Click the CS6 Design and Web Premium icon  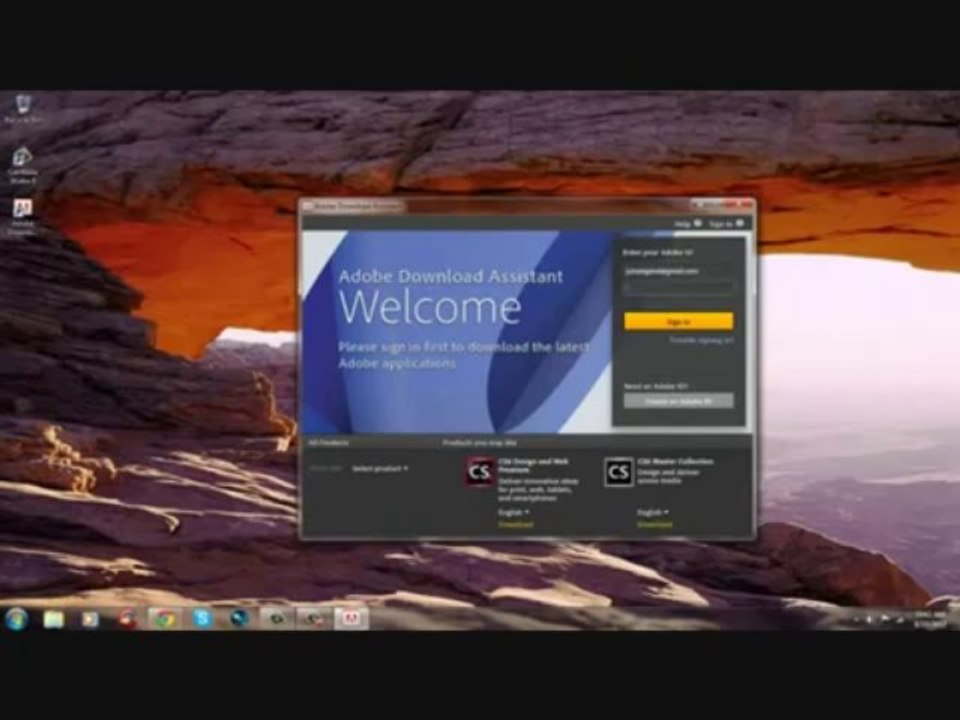click(x=479, y=472)
